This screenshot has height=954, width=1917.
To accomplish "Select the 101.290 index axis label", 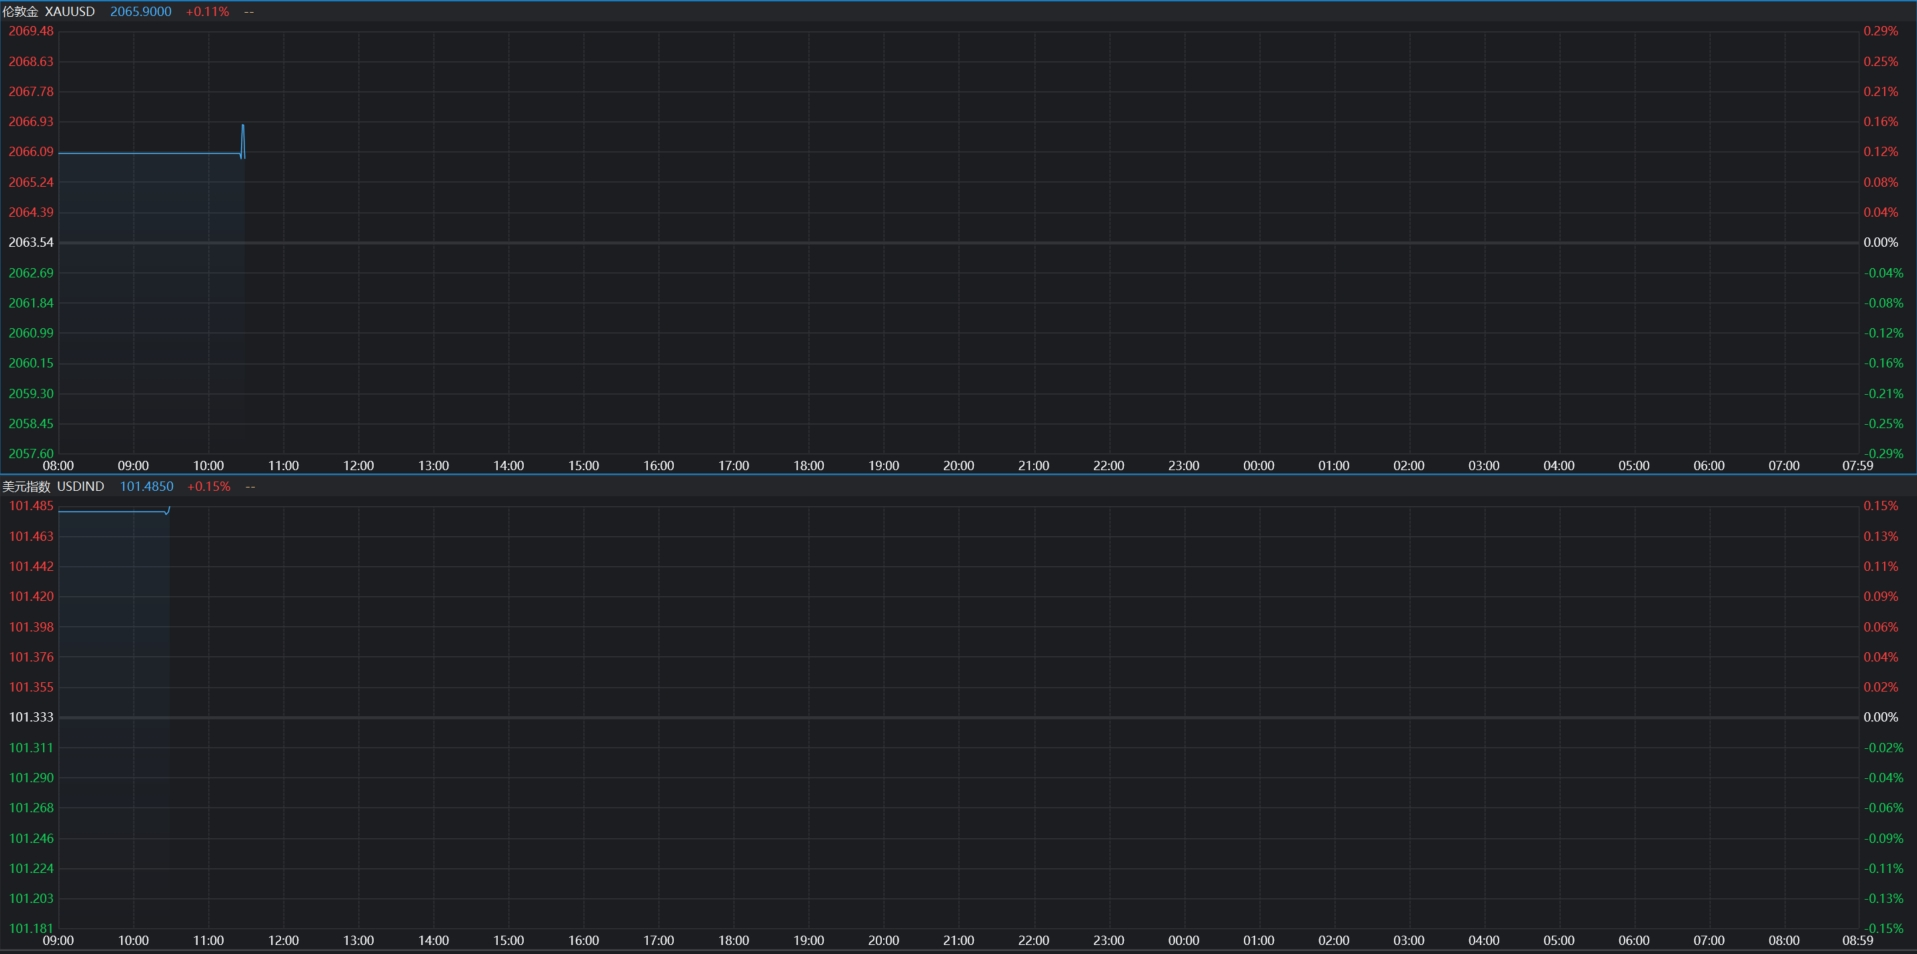I will (x=31, y=778).
